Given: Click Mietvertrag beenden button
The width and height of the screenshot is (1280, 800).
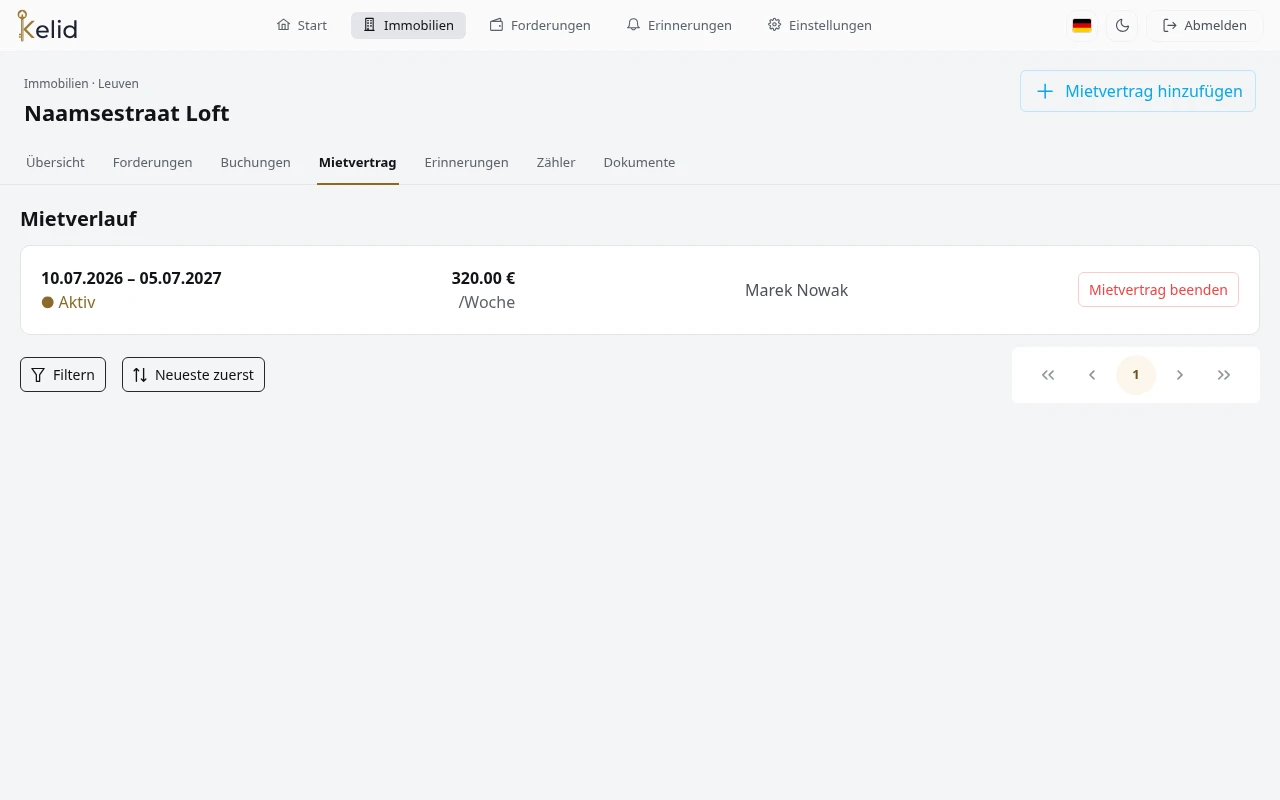Looking at the screenshot, I should pyautogui.click(x=1158, y=290).
